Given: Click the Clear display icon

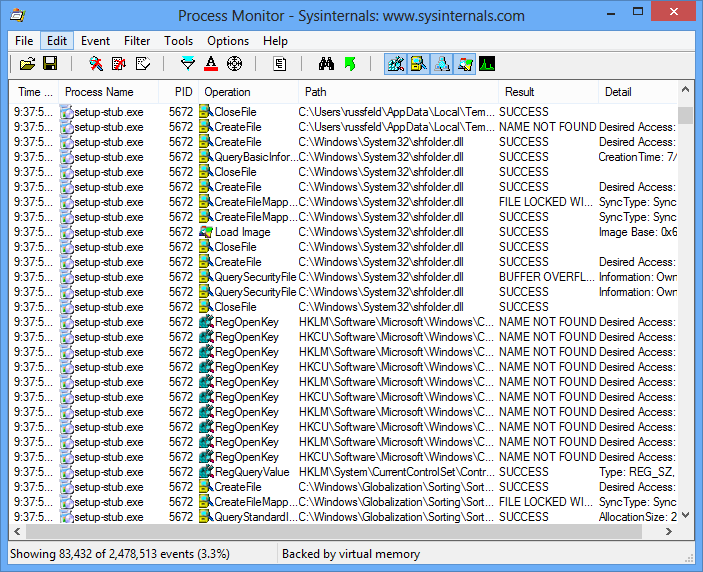Looking at the screenshot, I should (x=142, y=64).
